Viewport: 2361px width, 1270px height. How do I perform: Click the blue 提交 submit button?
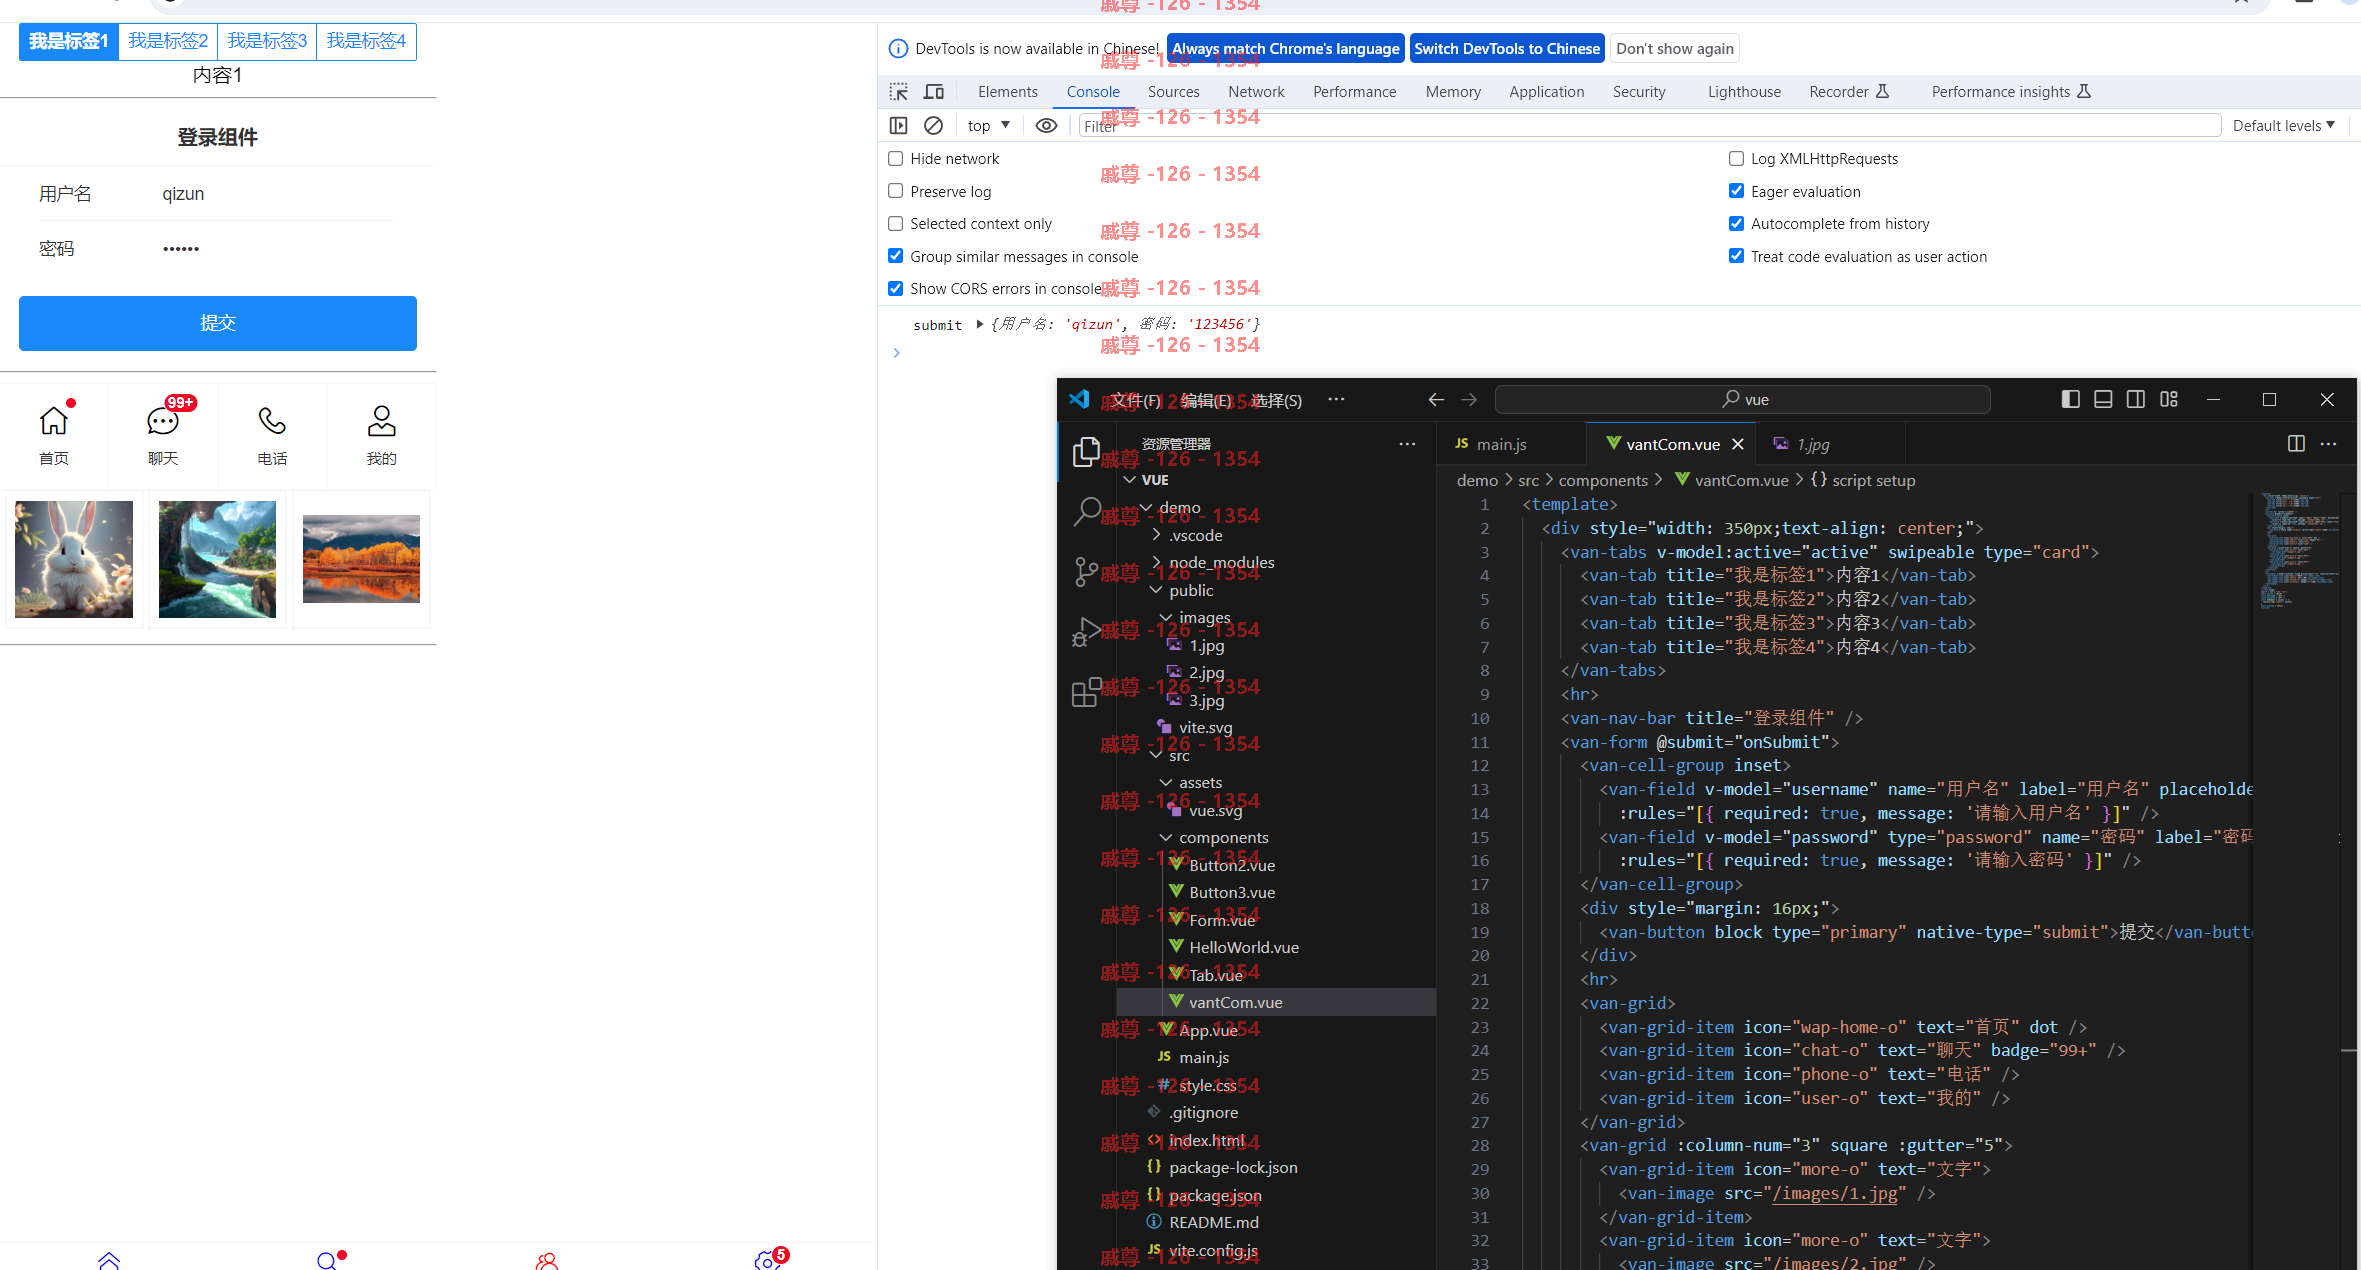tap(218, 323)
